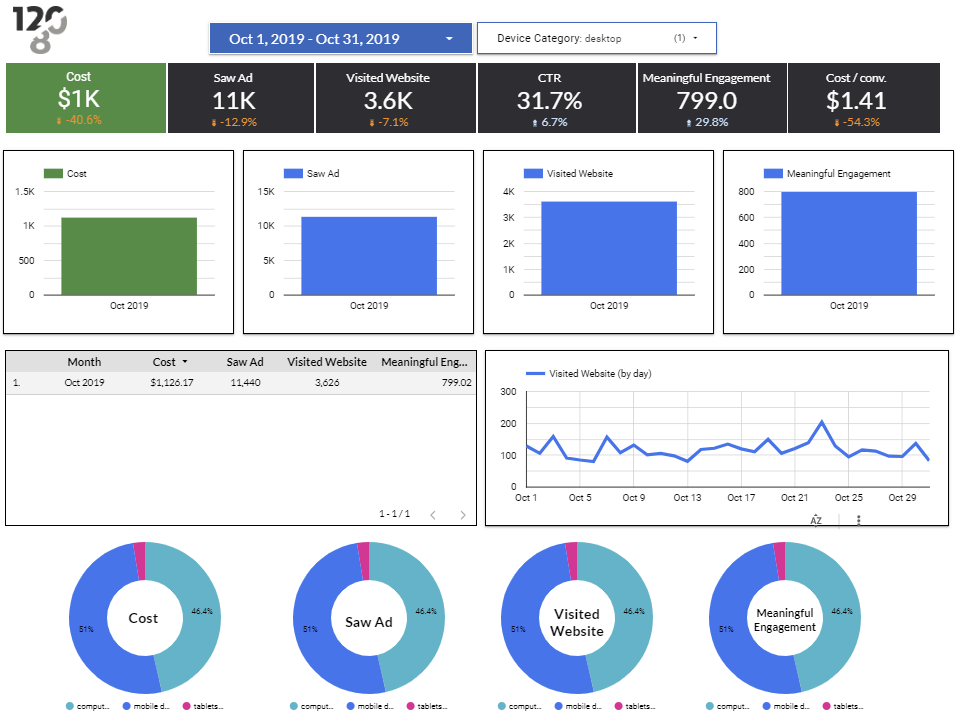The height and width of the screenshot is (716, 955).
Task: Click the Month column header in the table
Action: click(84, 362)
